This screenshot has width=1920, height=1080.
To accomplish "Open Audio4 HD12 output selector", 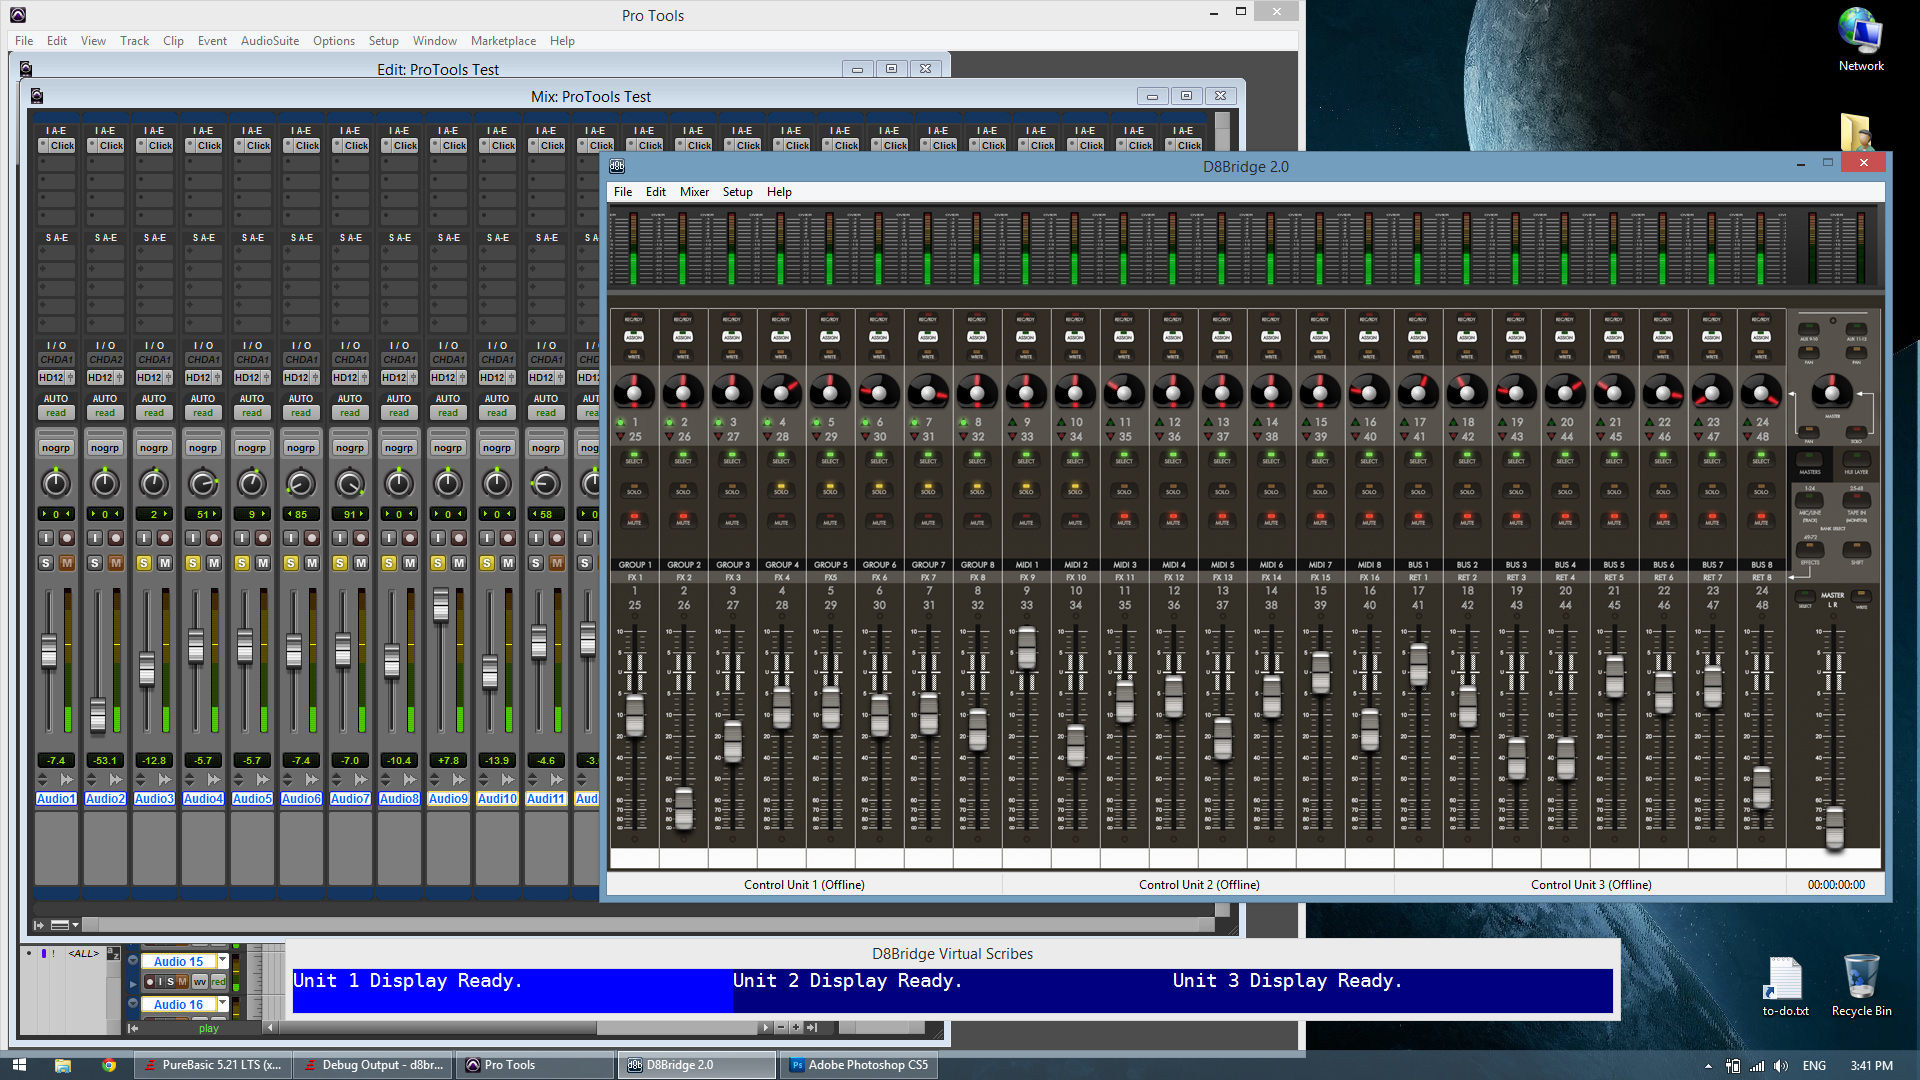I will (x=198, y=378).
